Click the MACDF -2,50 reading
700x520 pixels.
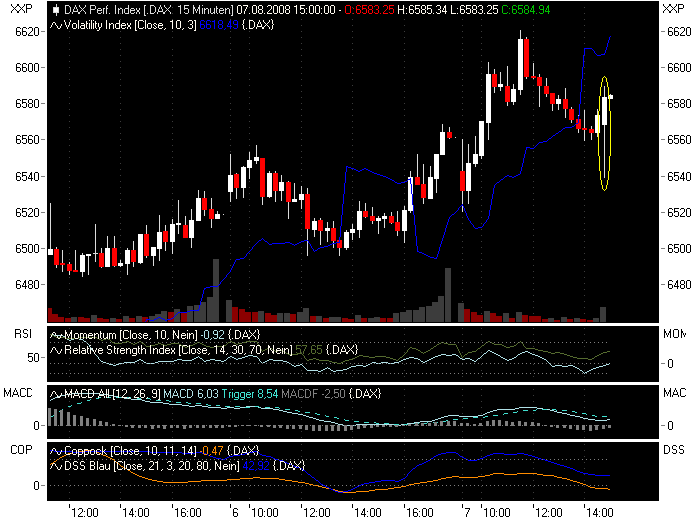click(x=313, y=394)
